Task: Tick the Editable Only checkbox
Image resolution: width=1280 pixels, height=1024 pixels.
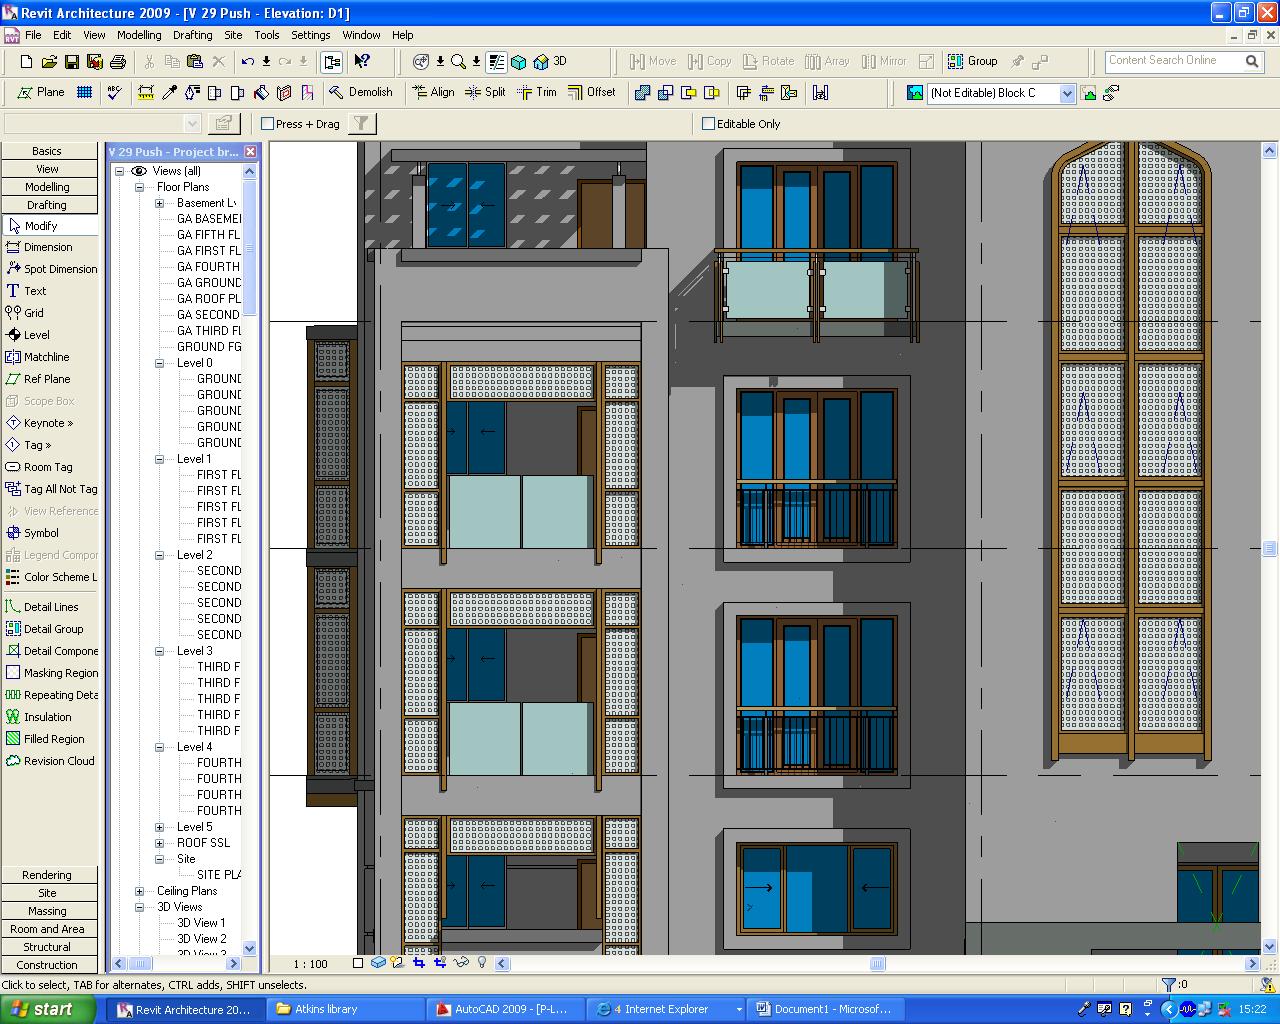Action: click(x=709, y=124)
